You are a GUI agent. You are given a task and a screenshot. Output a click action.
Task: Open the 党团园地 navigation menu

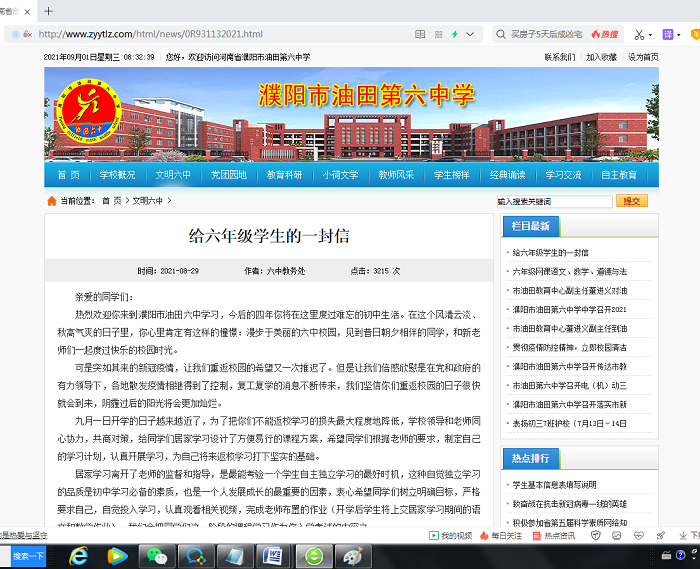click(229, 175)
